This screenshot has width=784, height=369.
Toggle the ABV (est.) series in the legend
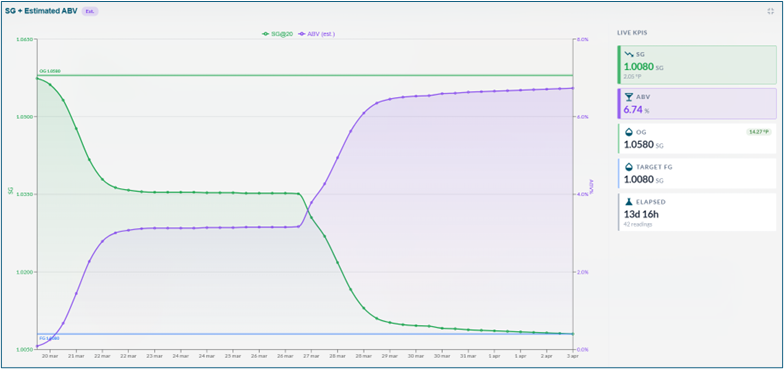316,34
